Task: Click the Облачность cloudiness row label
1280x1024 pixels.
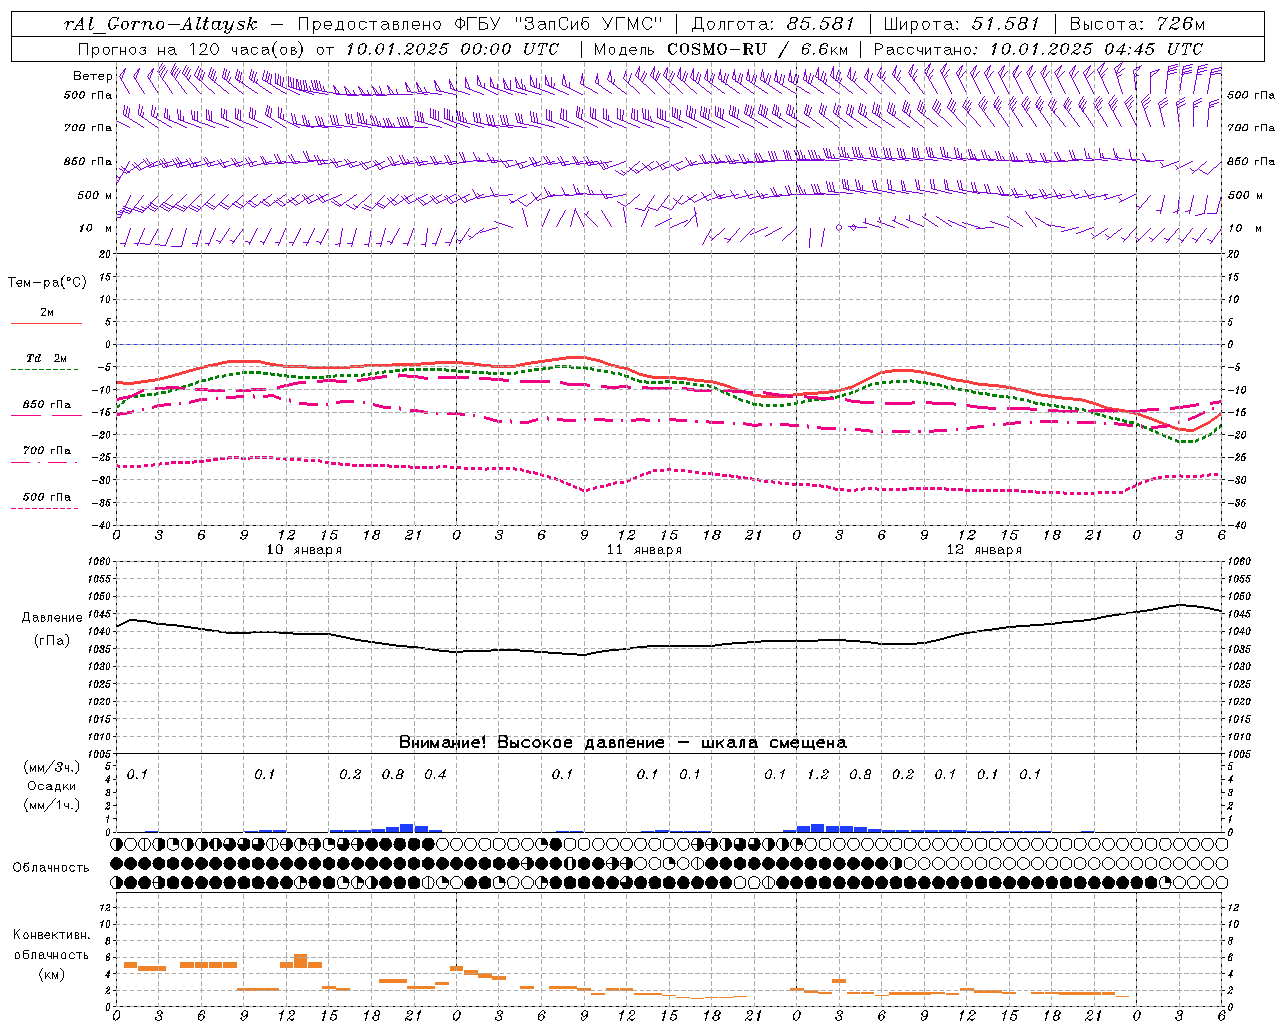Action: pyautogui.click(x=51, y=868)
